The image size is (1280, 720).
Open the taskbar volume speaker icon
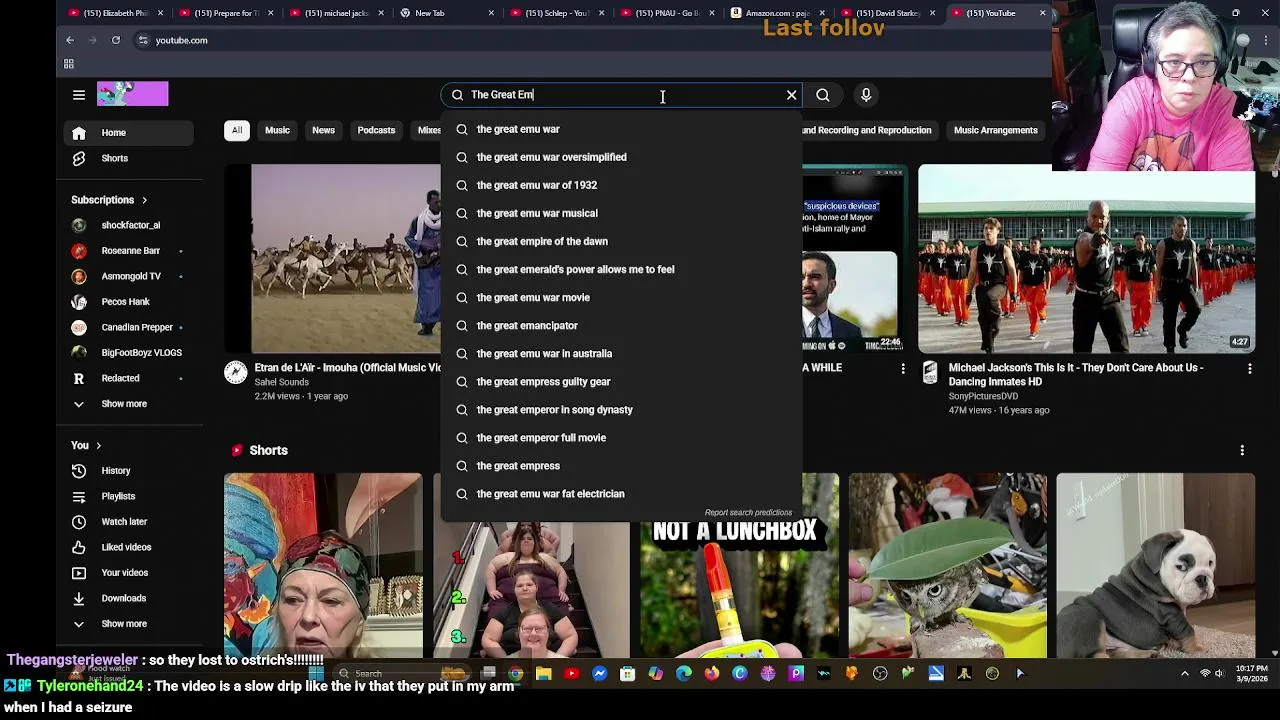pos(1219,674)
